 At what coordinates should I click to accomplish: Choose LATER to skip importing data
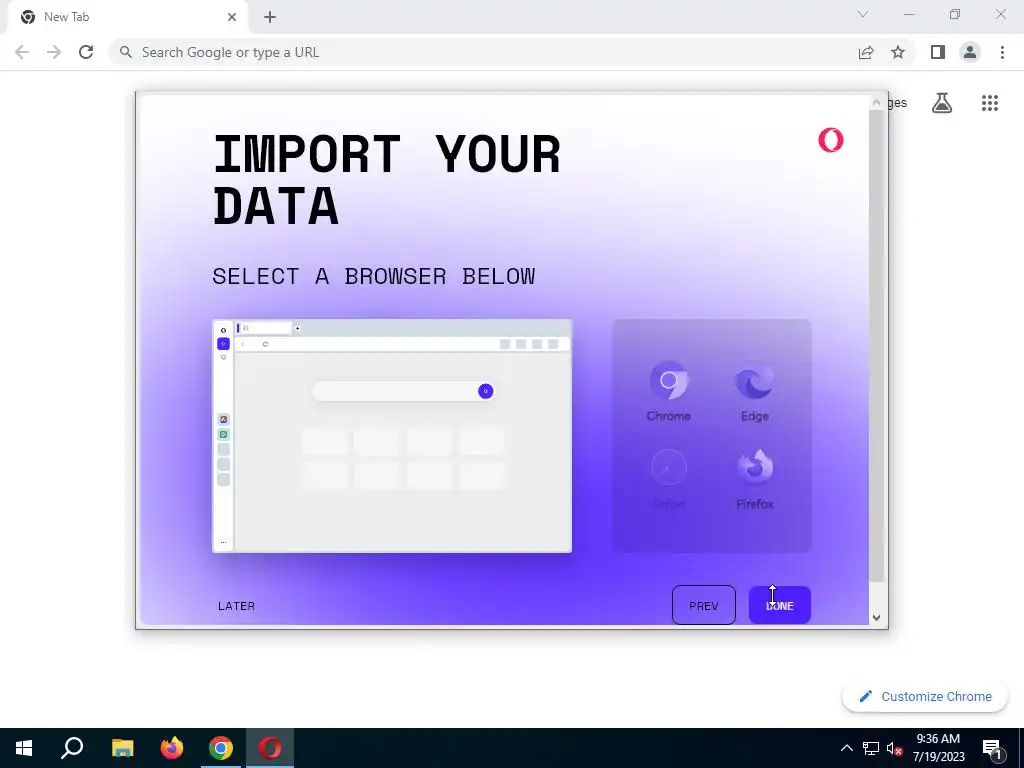pyautogui.click(x=236, y=606)
